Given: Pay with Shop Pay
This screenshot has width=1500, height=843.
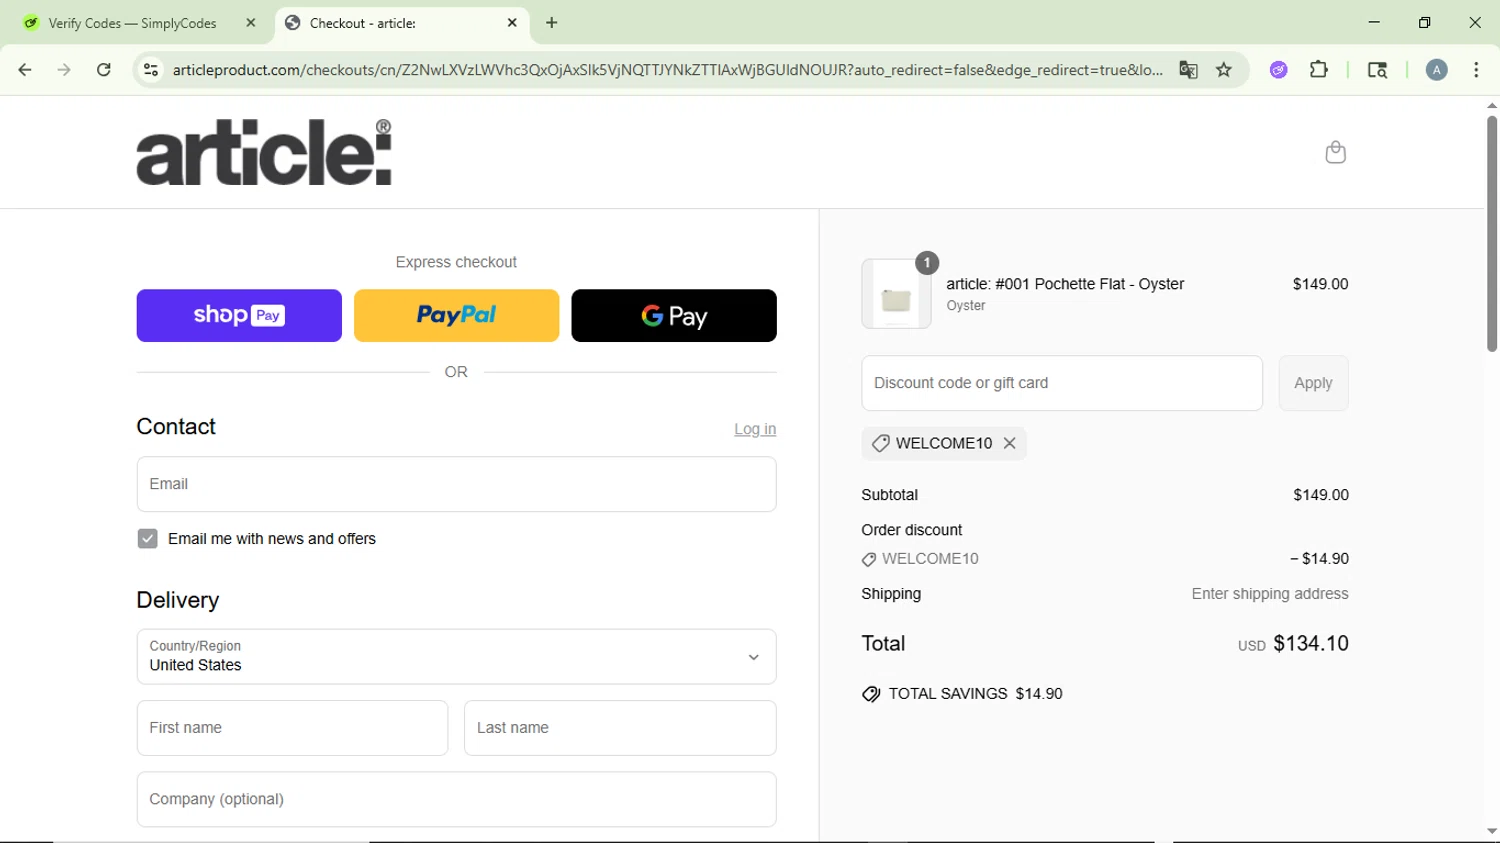Looking at the screenshot, I should (239, 316).
